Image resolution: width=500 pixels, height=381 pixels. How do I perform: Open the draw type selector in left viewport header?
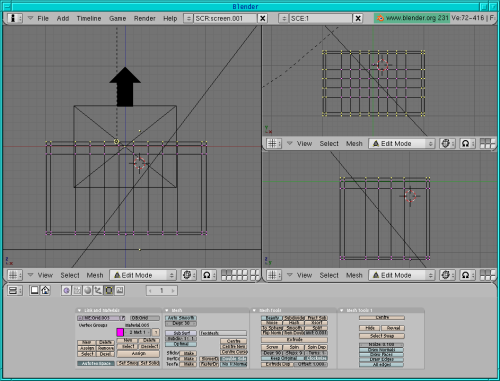click(x=189, y=275)
